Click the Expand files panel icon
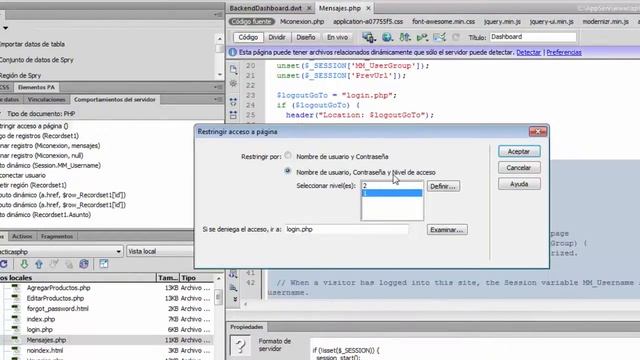 pos(104,264)
